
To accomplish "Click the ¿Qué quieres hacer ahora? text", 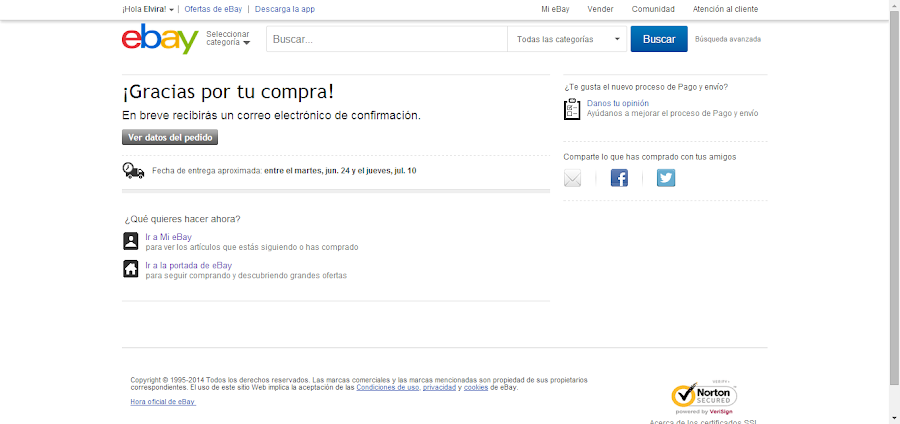I will click(x=183, y=219).
